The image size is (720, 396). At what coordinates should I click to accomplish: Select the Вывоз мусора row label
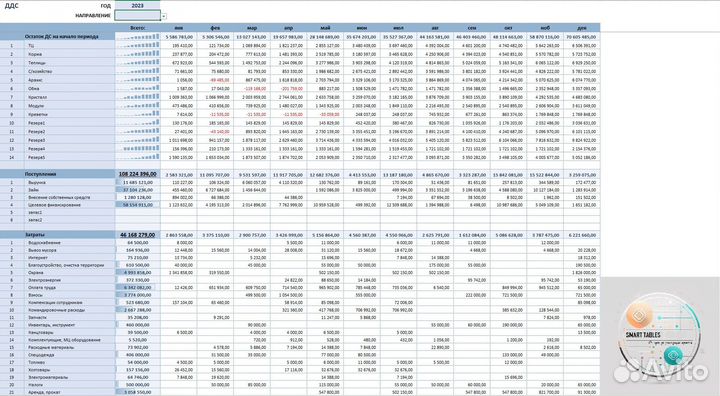coord(42,250)
